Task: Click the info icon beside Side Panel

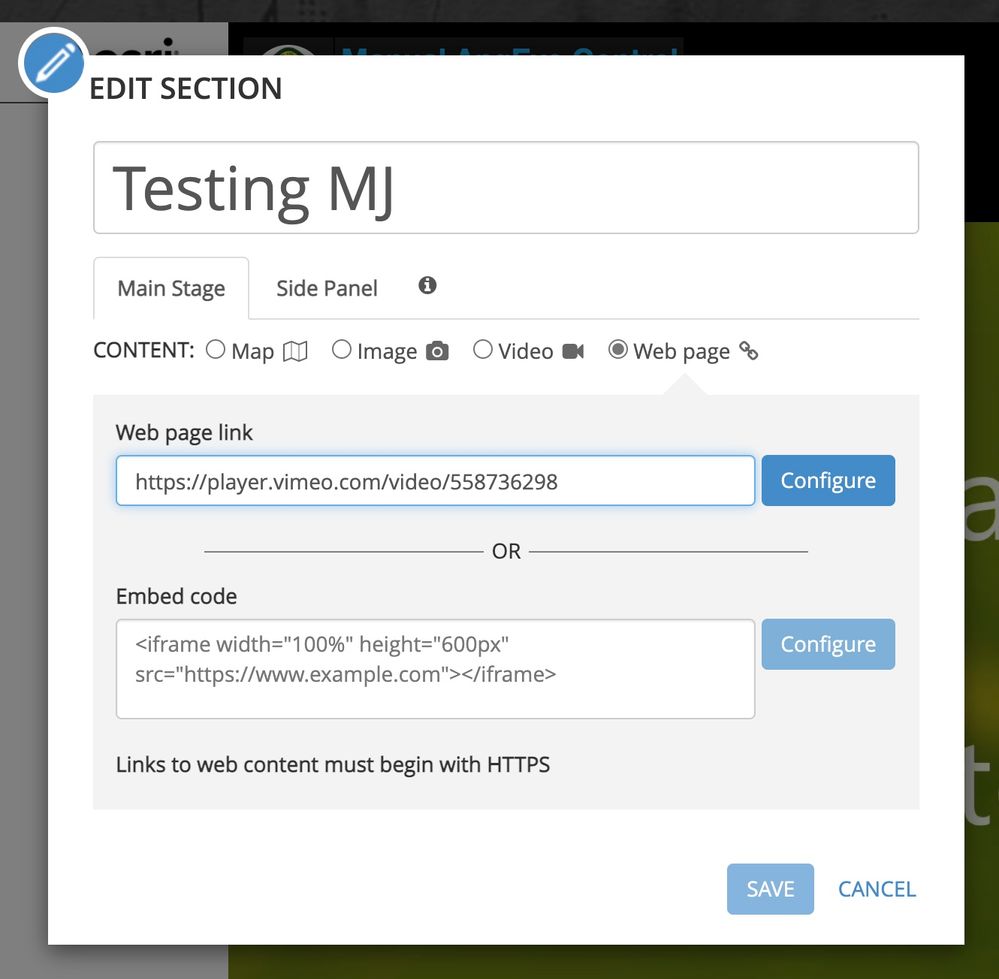Action: point(428,286)
